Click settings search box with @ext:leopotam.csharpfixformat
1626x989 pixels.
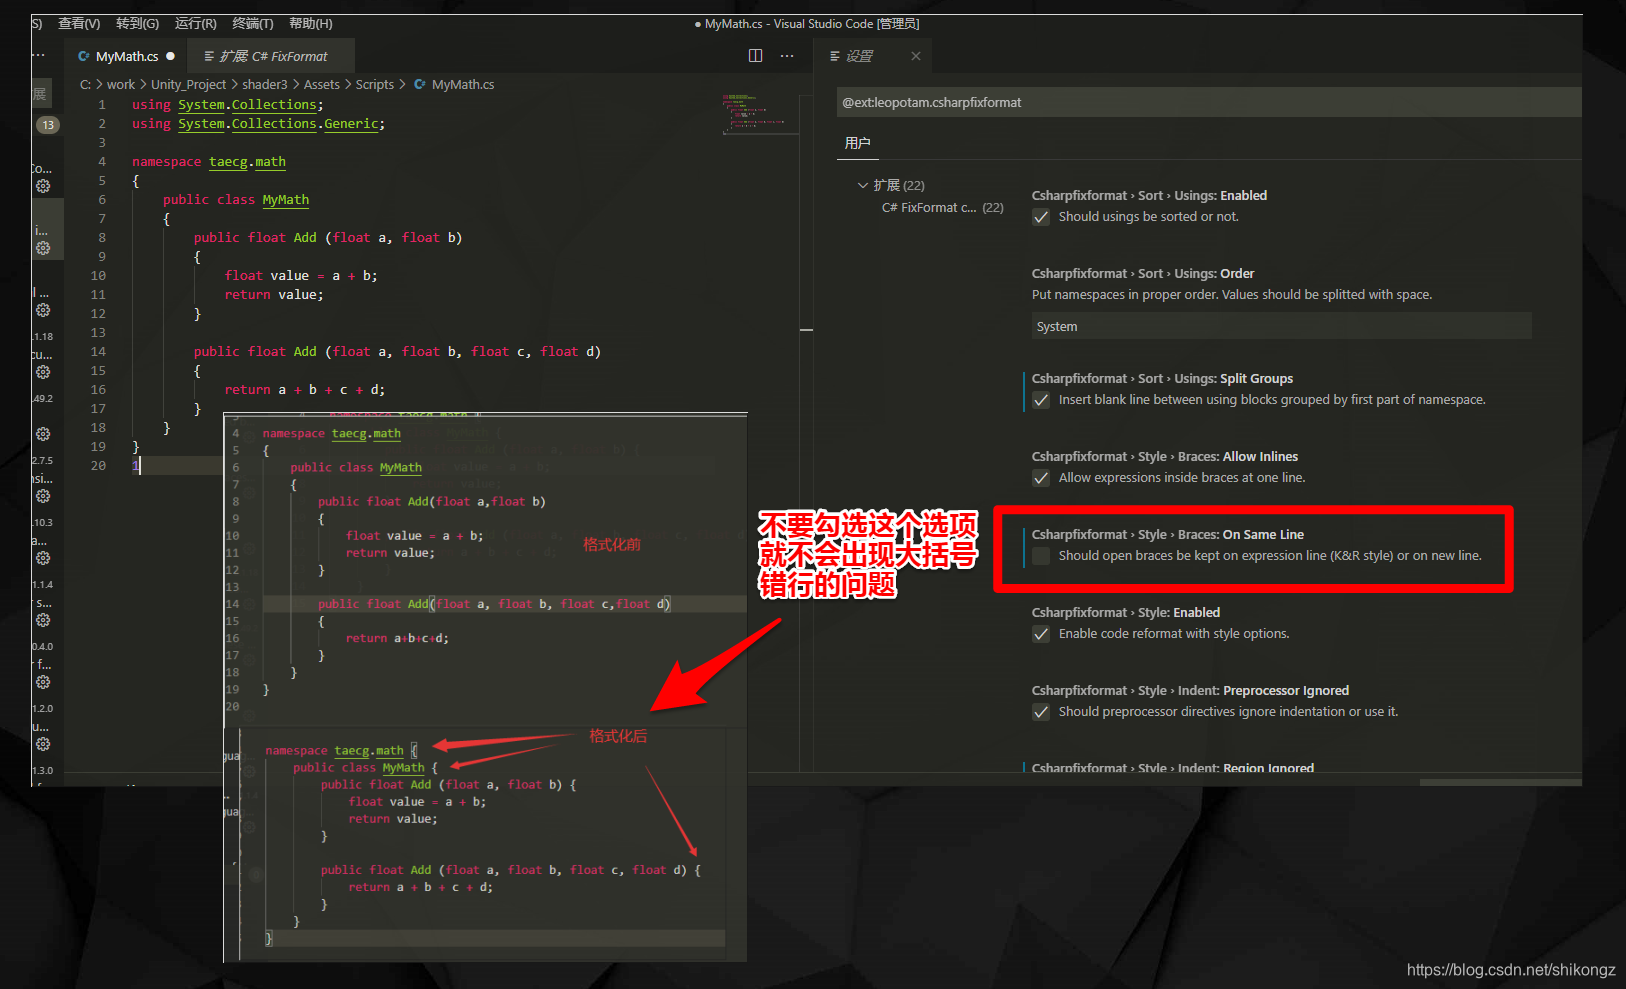1209,102
